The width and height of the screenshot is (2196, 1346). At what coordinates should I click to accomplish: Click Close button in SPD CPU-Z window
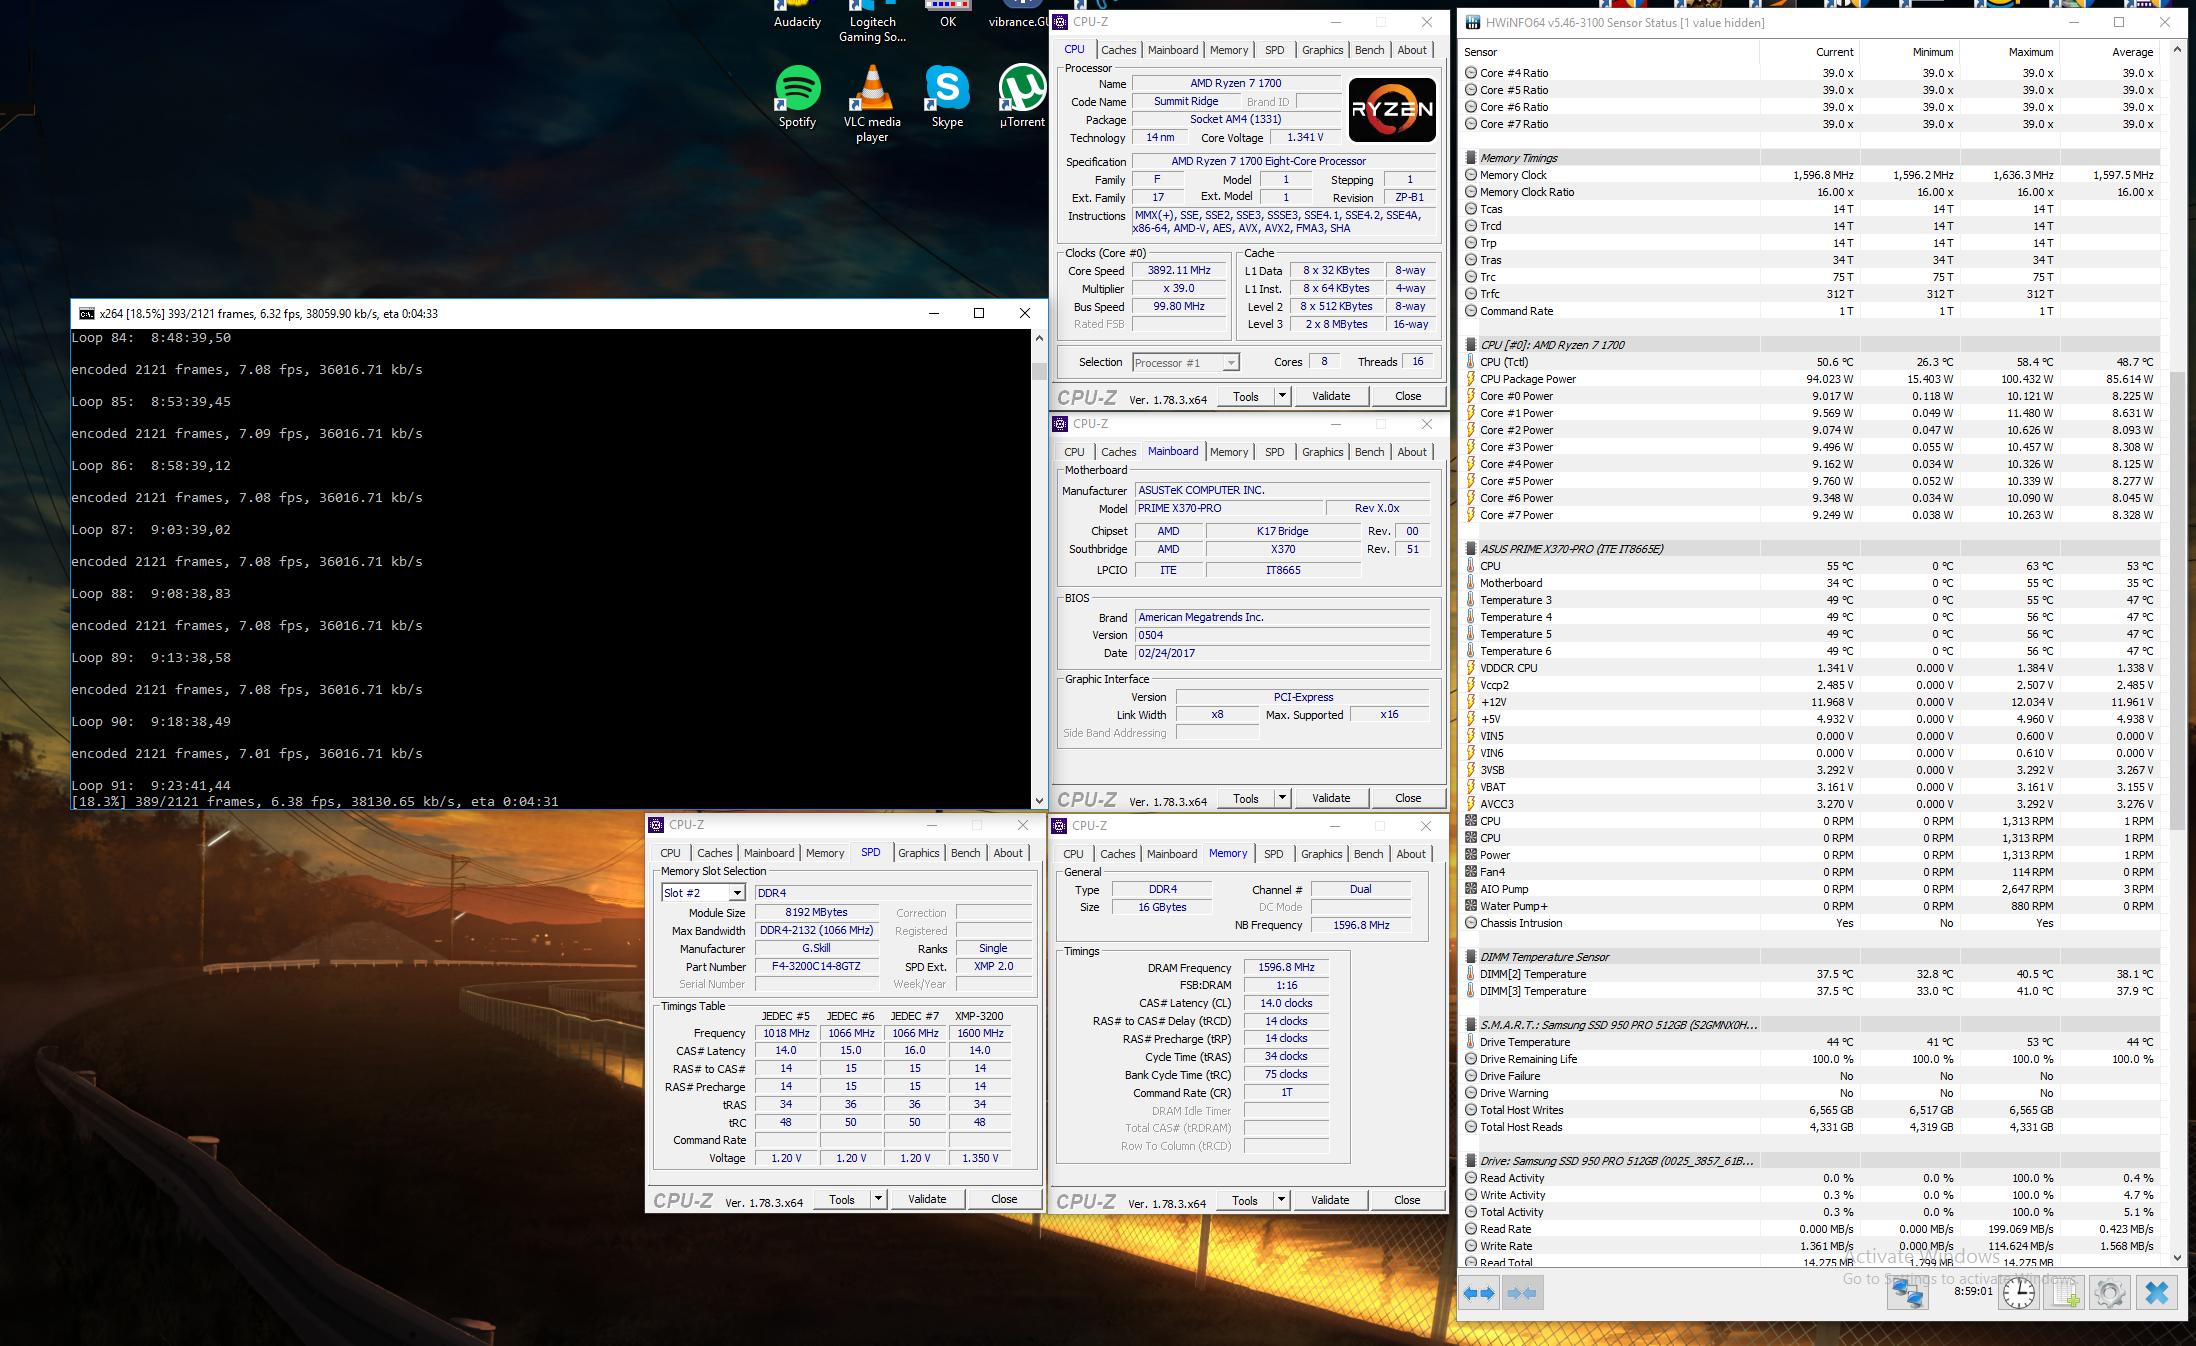click(1004, 1199)
